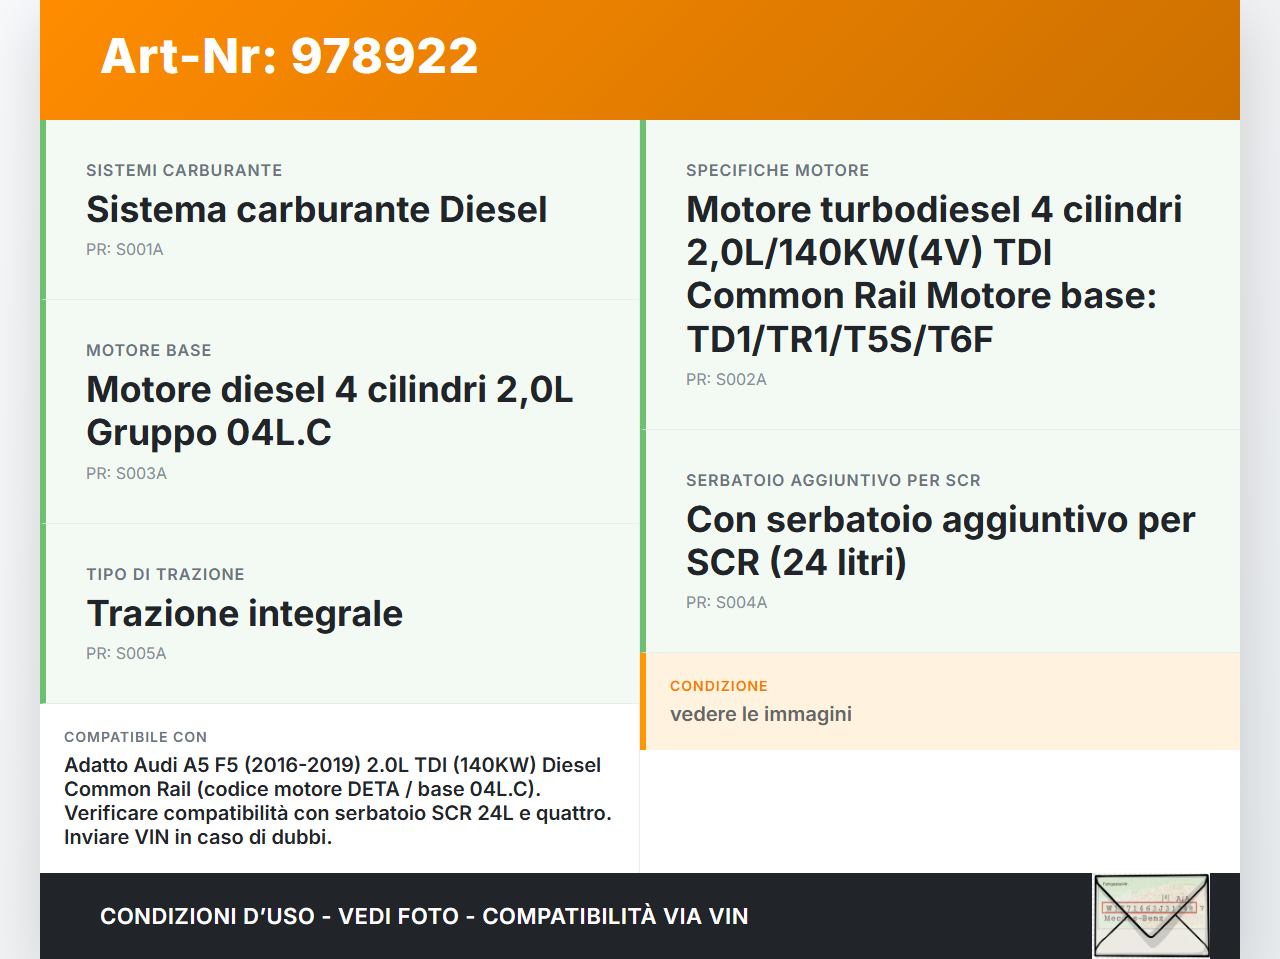This screenshot has width=1280, height=959.
Task: Click the code 'PR: S005A'
Action: [x=126, y=654]
